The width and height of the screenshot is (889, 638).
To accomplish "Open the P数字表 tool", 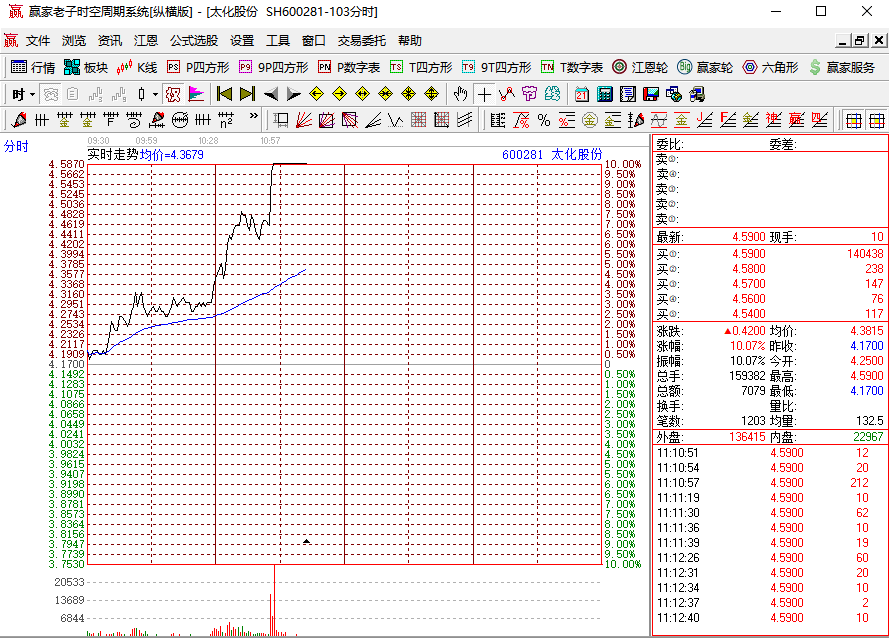I will point(349,67).
